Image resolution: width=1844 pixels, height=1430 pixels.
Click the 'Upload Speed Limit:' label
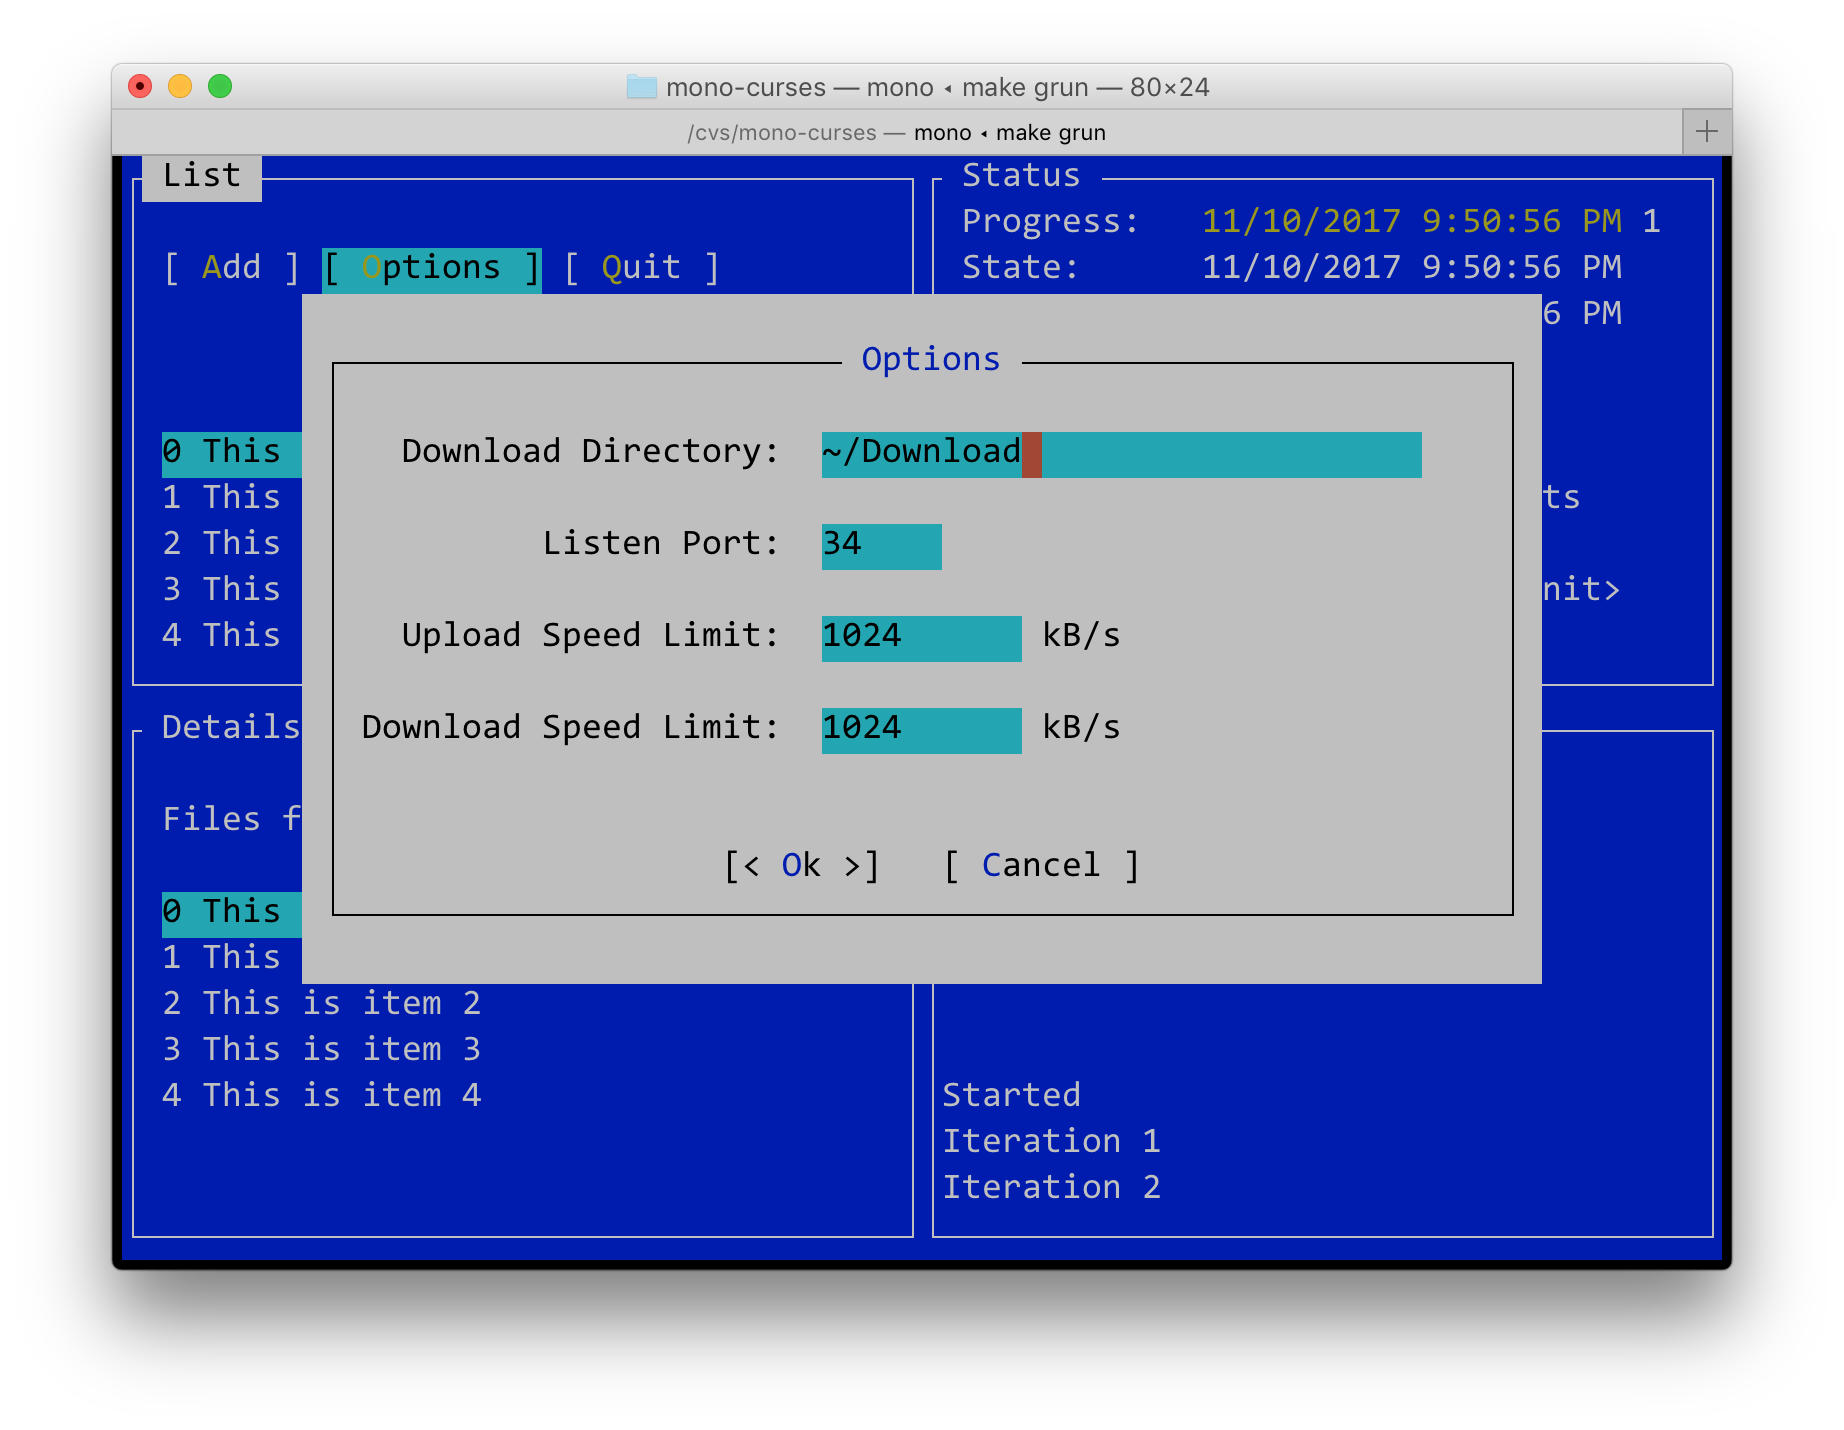point(590,636)
